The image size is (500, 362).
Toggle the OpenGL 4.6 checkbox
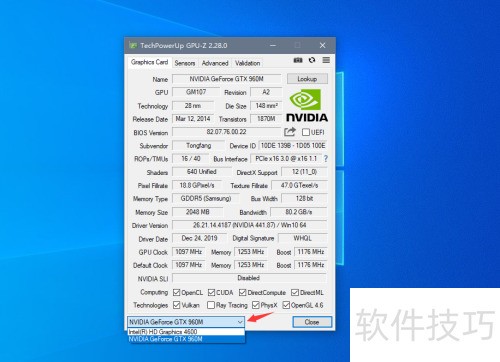coord(286,305)
